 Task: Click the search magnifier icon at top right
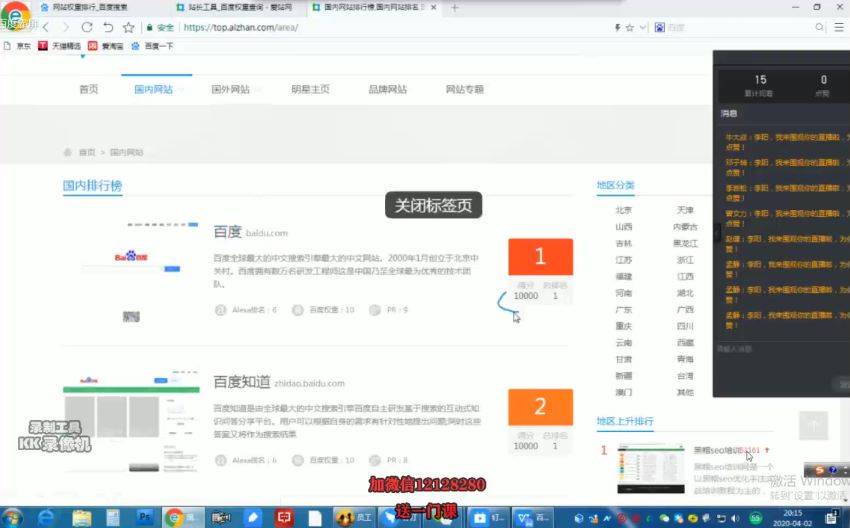(x=819, y=27)
